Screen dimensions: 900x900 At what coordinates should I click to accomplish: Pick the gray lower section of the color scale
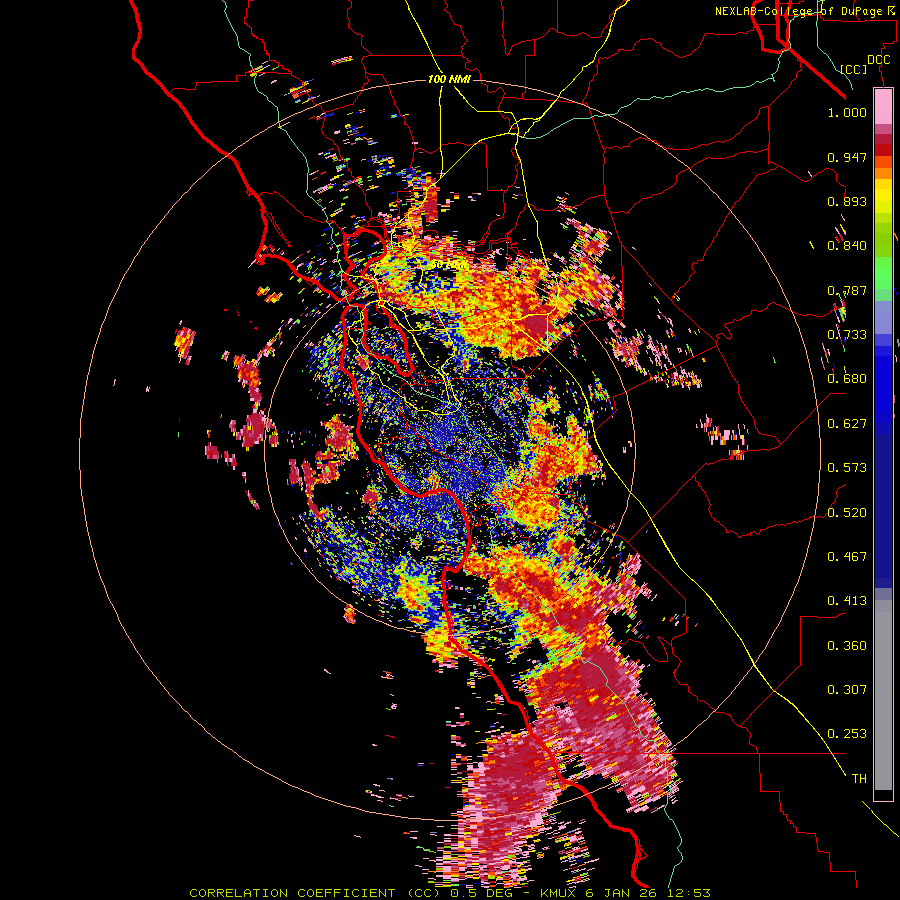pyautogui.click(x=883, y=695)
